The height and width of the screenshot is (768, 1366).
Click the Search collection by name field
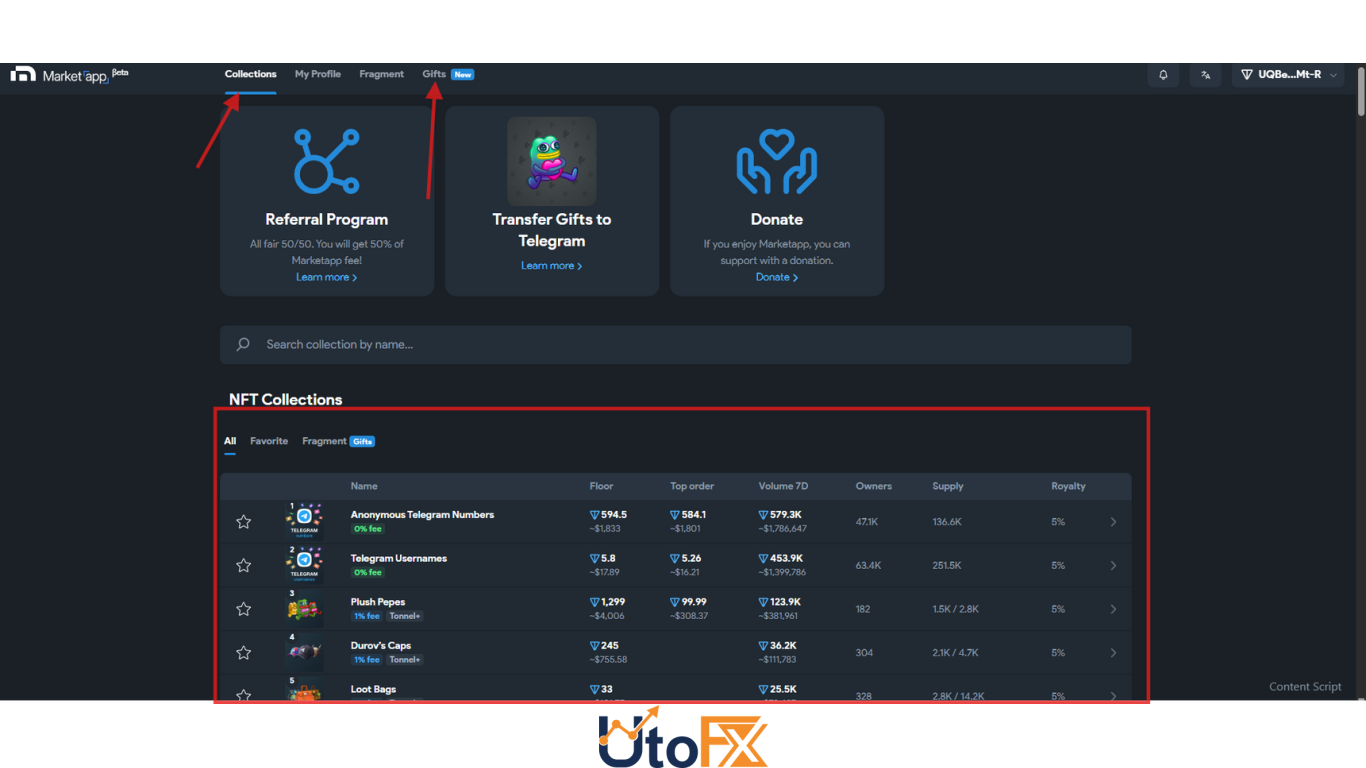pyautogui.click(x=676, y=344)
